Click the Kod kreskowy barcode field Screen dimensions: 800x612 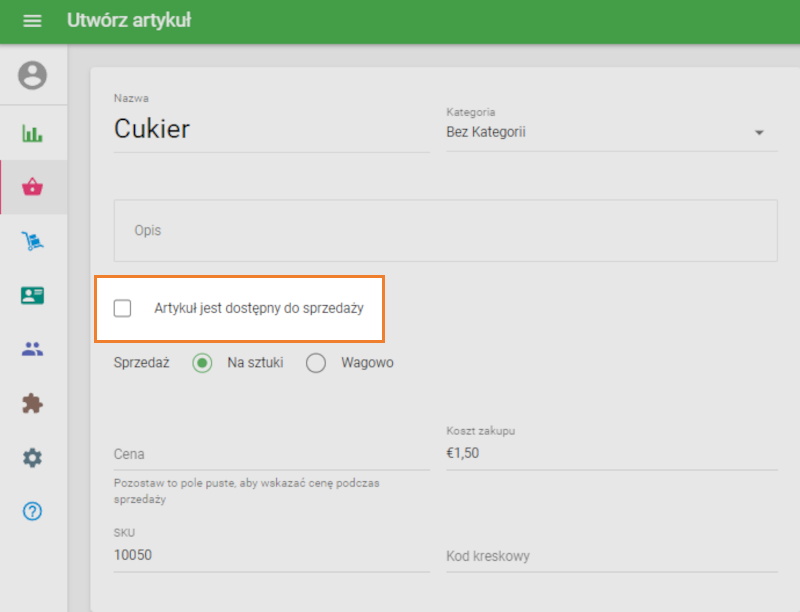(x=610, y=556)
